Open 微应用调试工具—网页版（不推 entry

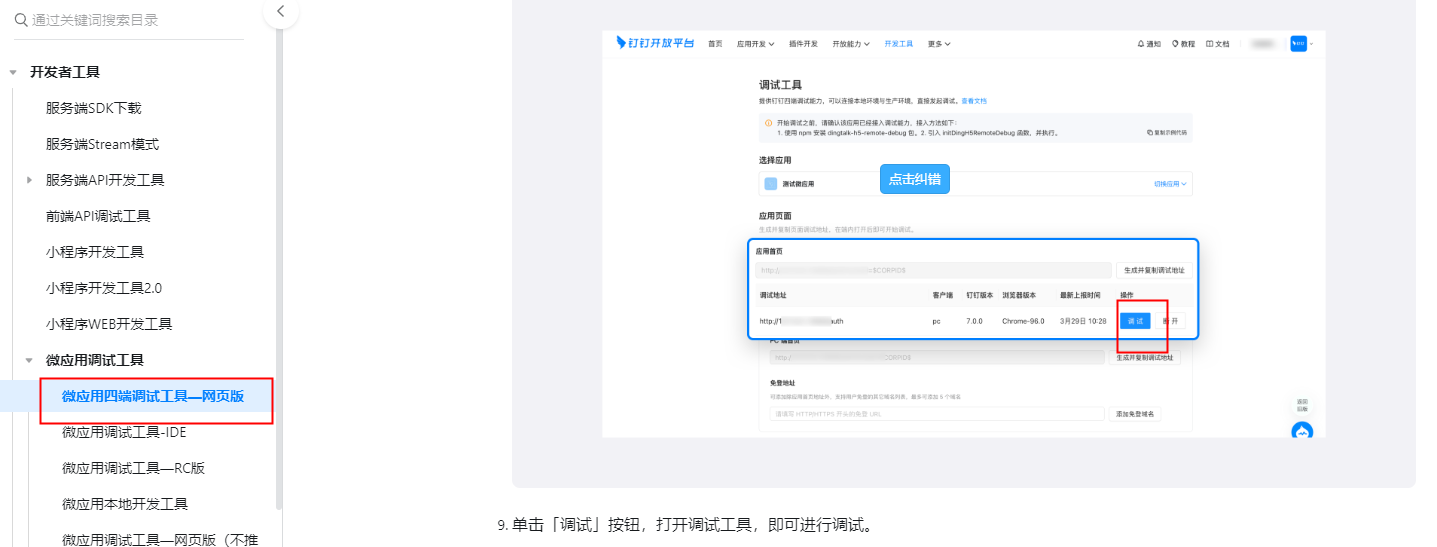click(160, 540)
